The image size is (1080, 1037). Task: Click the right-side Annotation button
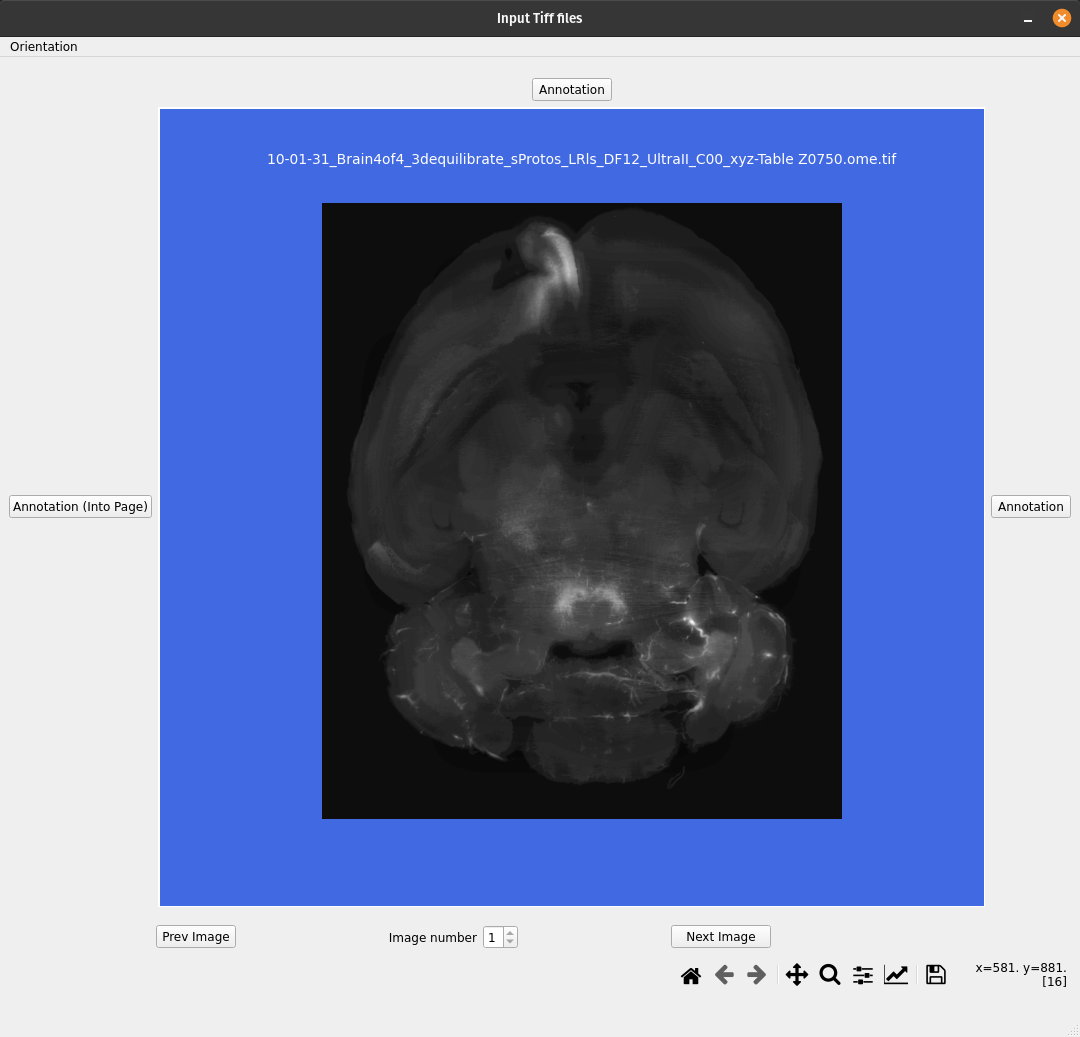pos(1030,507)
